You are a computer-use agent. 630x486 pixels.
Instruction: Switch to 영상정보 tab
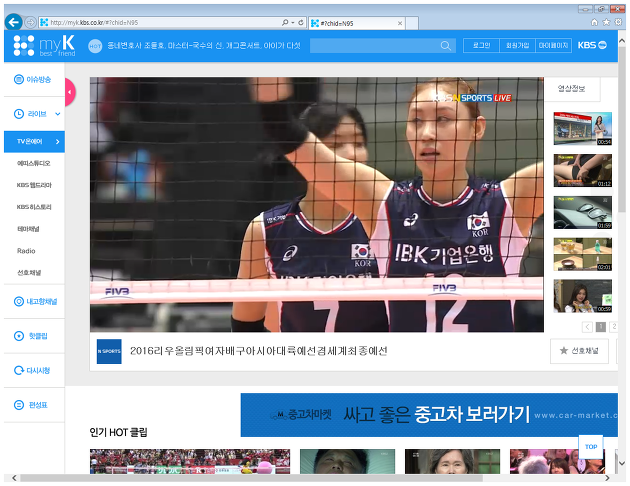click(x=572, y=89)
